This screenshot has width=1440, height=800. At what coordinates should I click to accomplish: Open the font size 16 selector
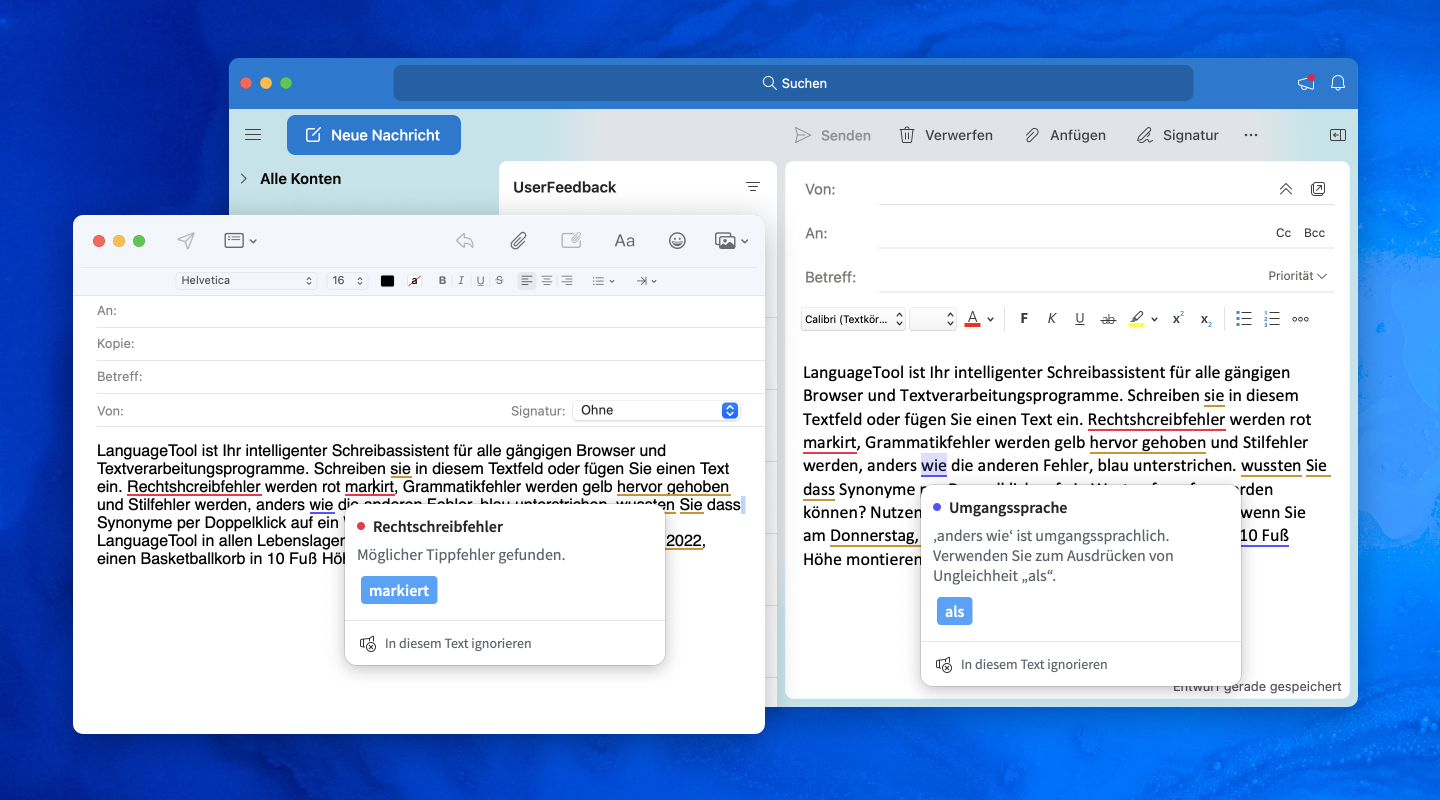pyautogui.click(x=347, y=281)
